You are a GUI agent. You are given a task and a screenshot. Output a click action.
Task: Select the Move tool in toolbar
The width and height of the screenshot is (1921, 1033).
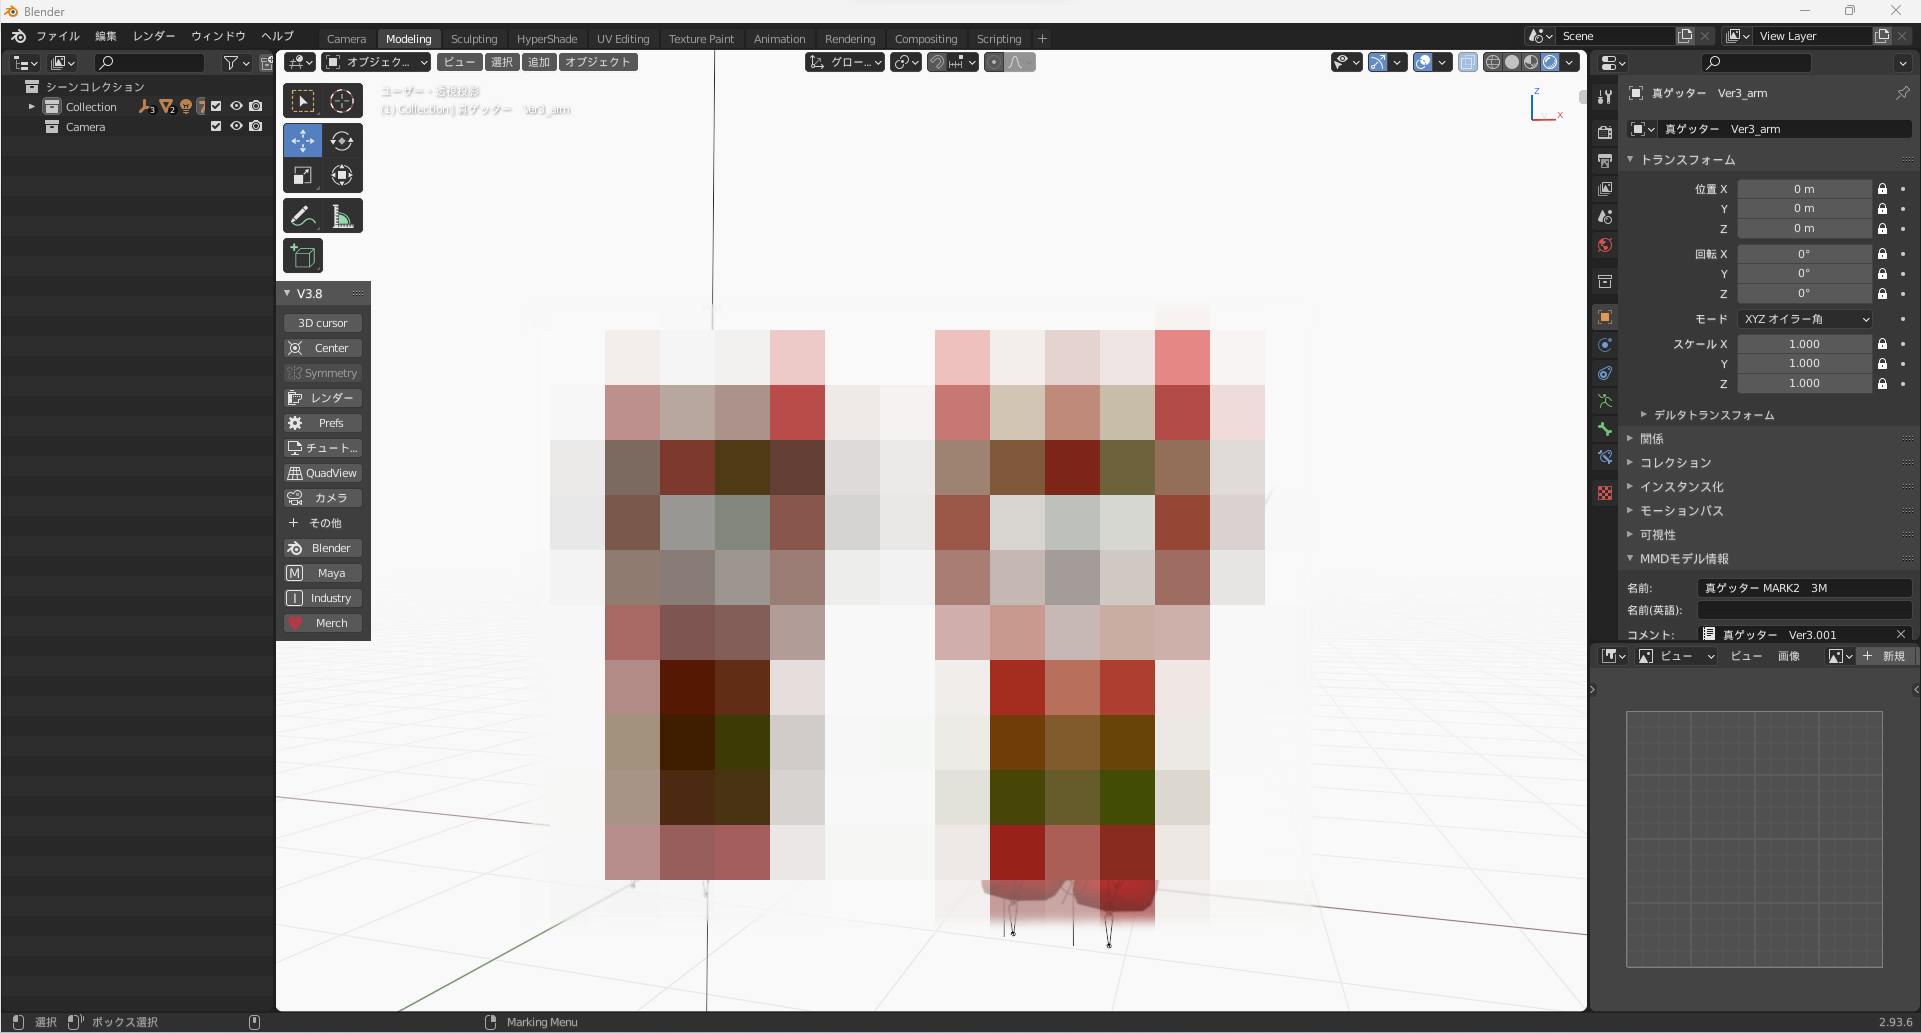tap(302, 141)
